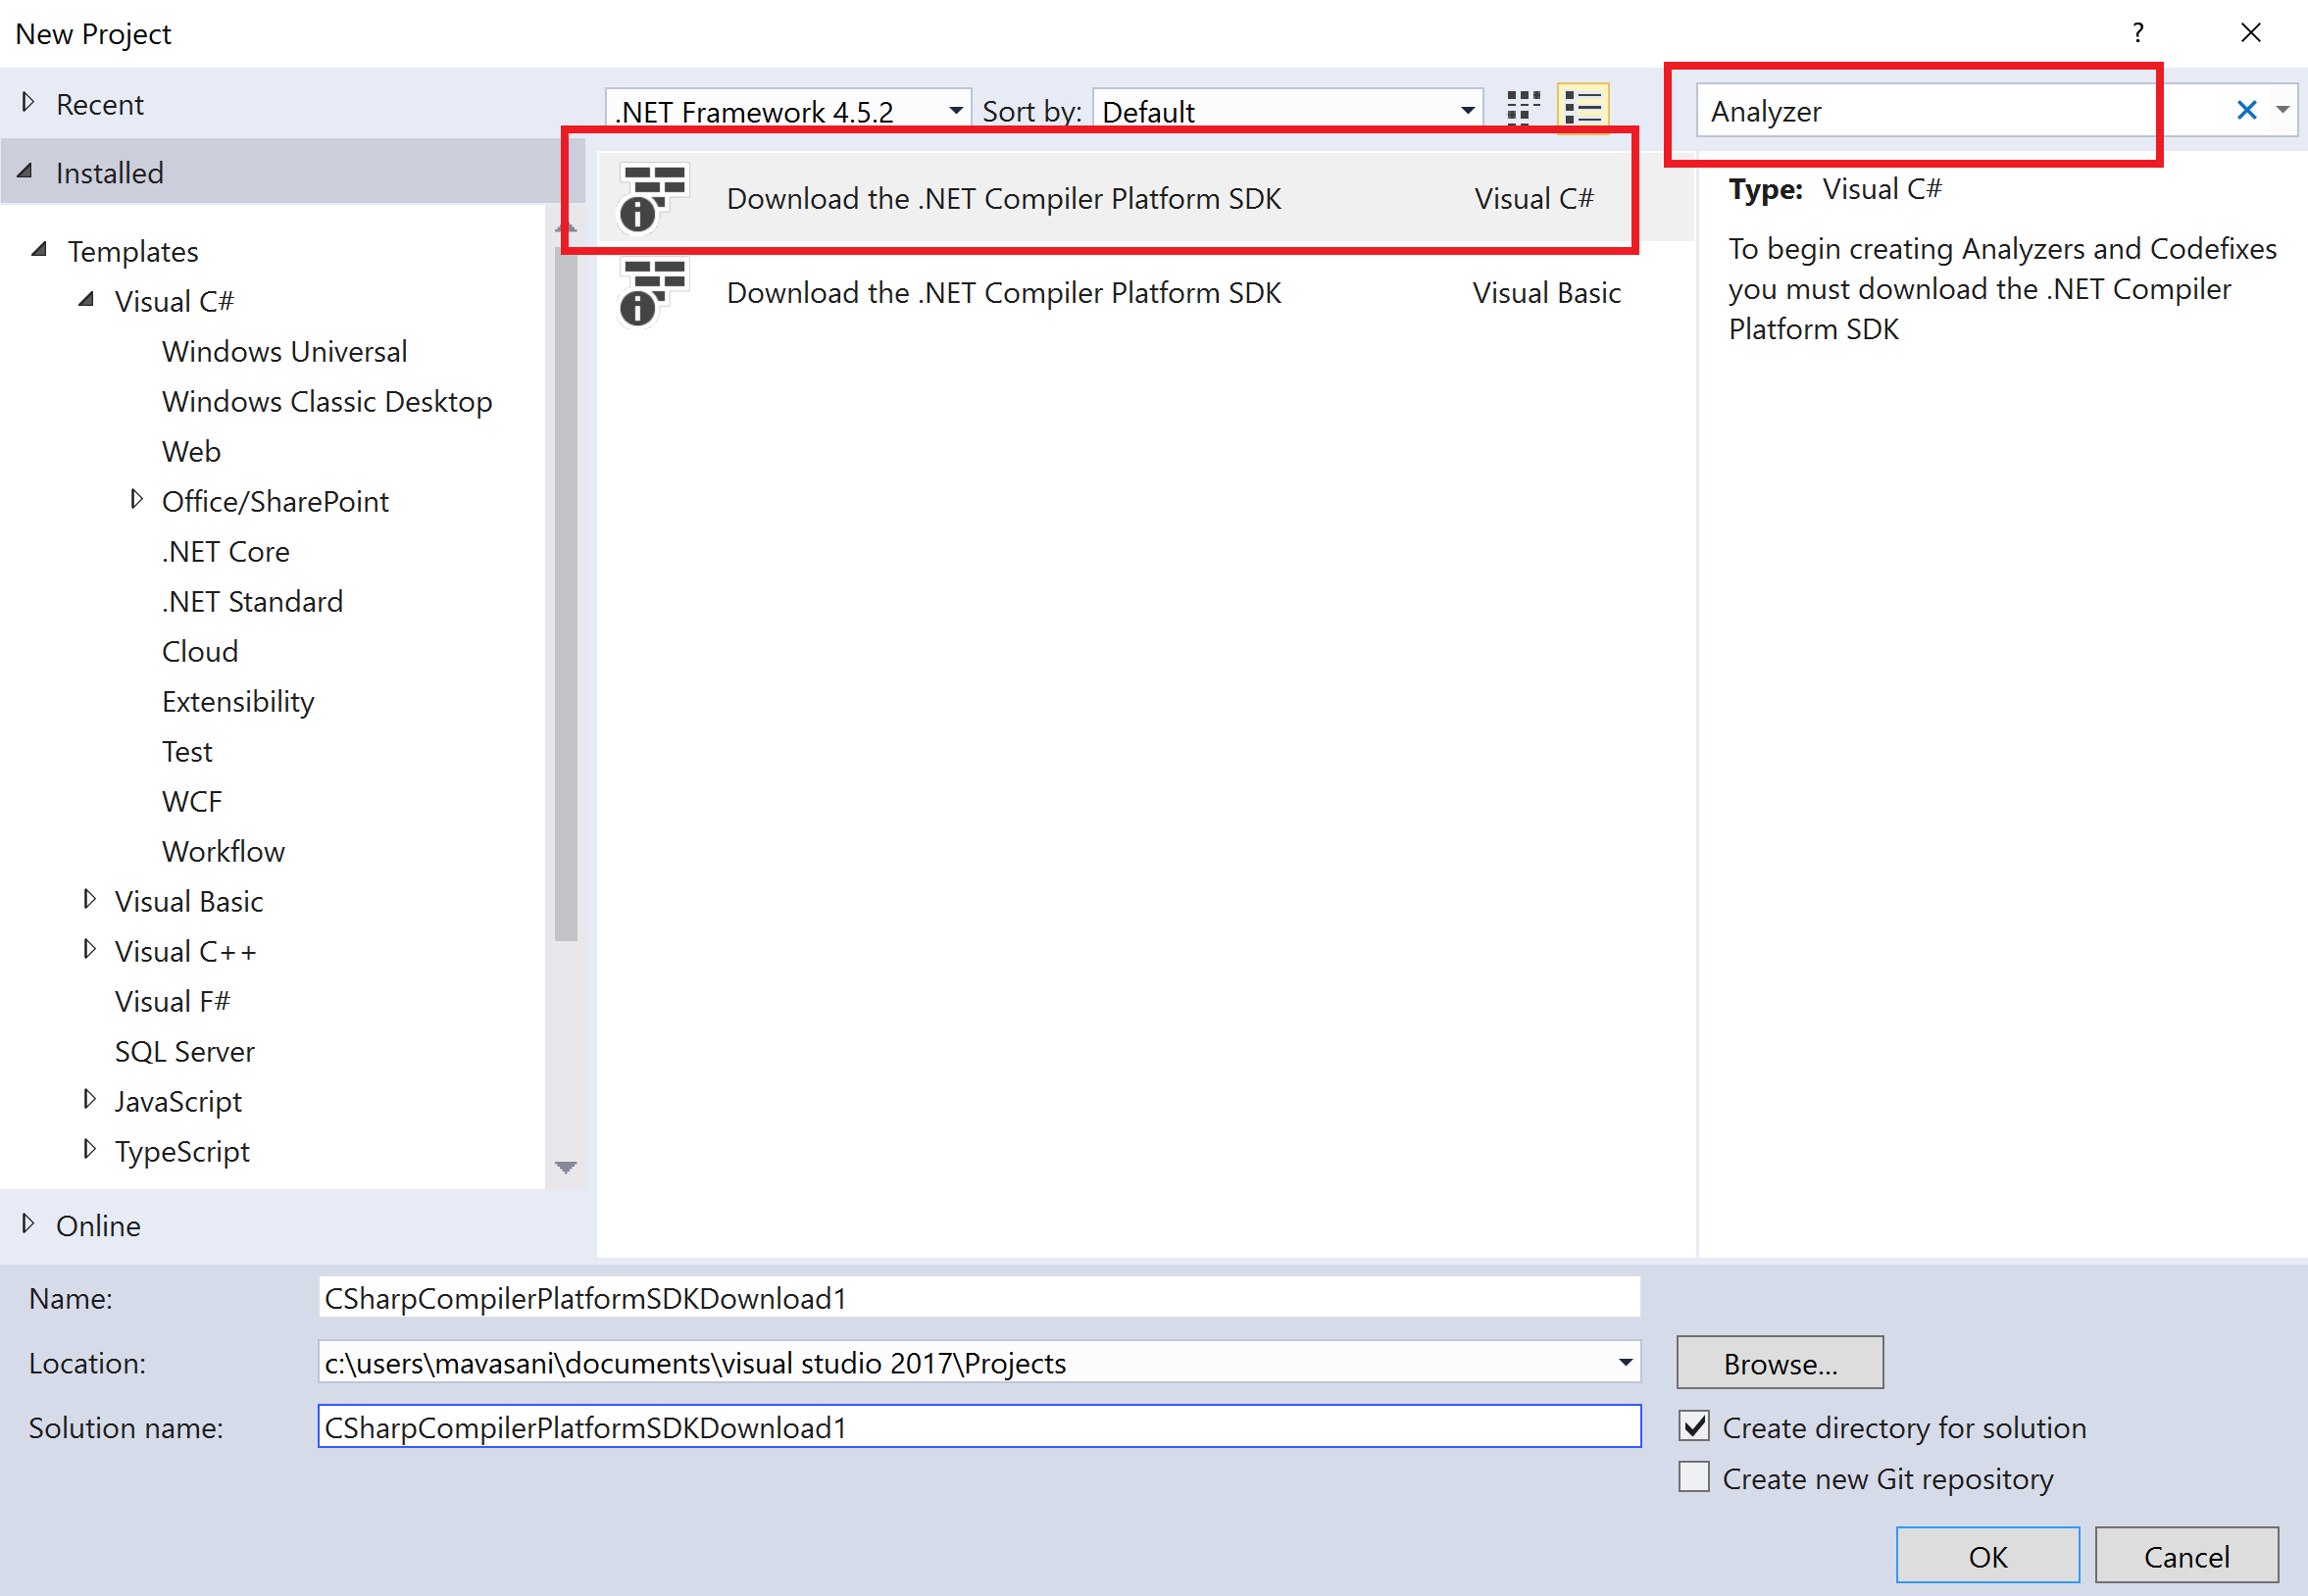The width and height of the screenshot is (2308, 1596).
Task: Click the Visual Basic SDK template icon
Action: click(x=653, y=292)
